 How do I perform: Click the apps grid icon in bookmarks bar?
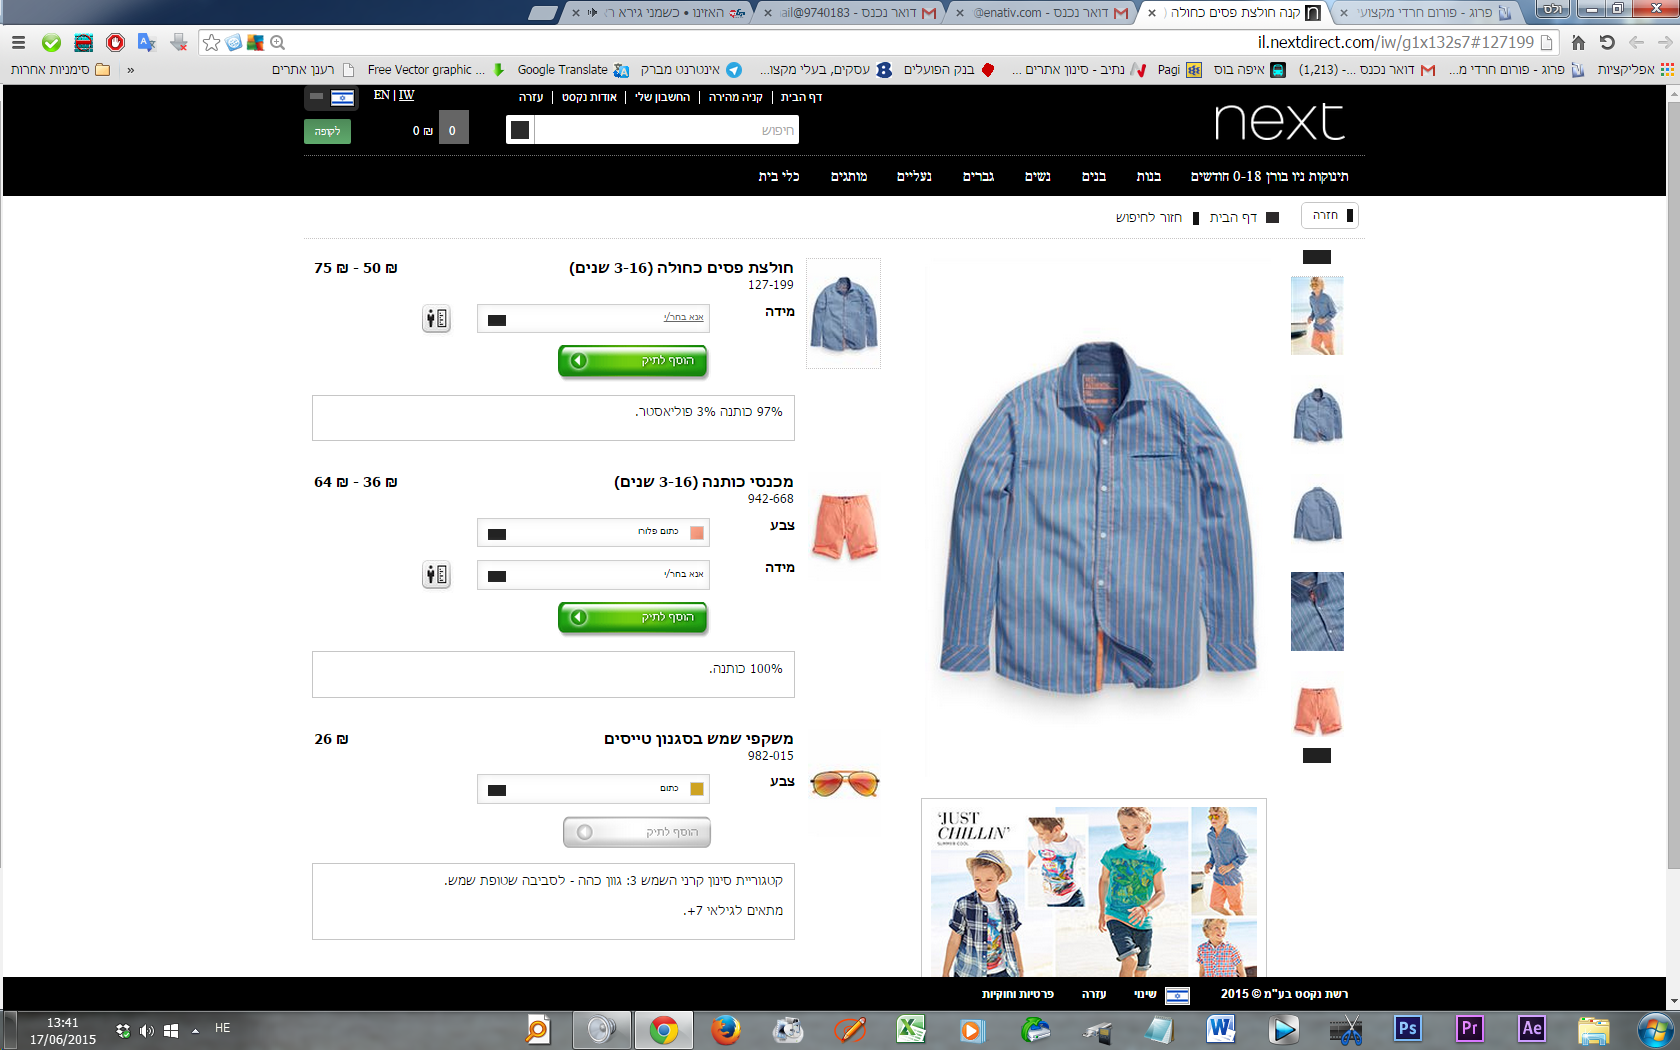pos(1667,70)
